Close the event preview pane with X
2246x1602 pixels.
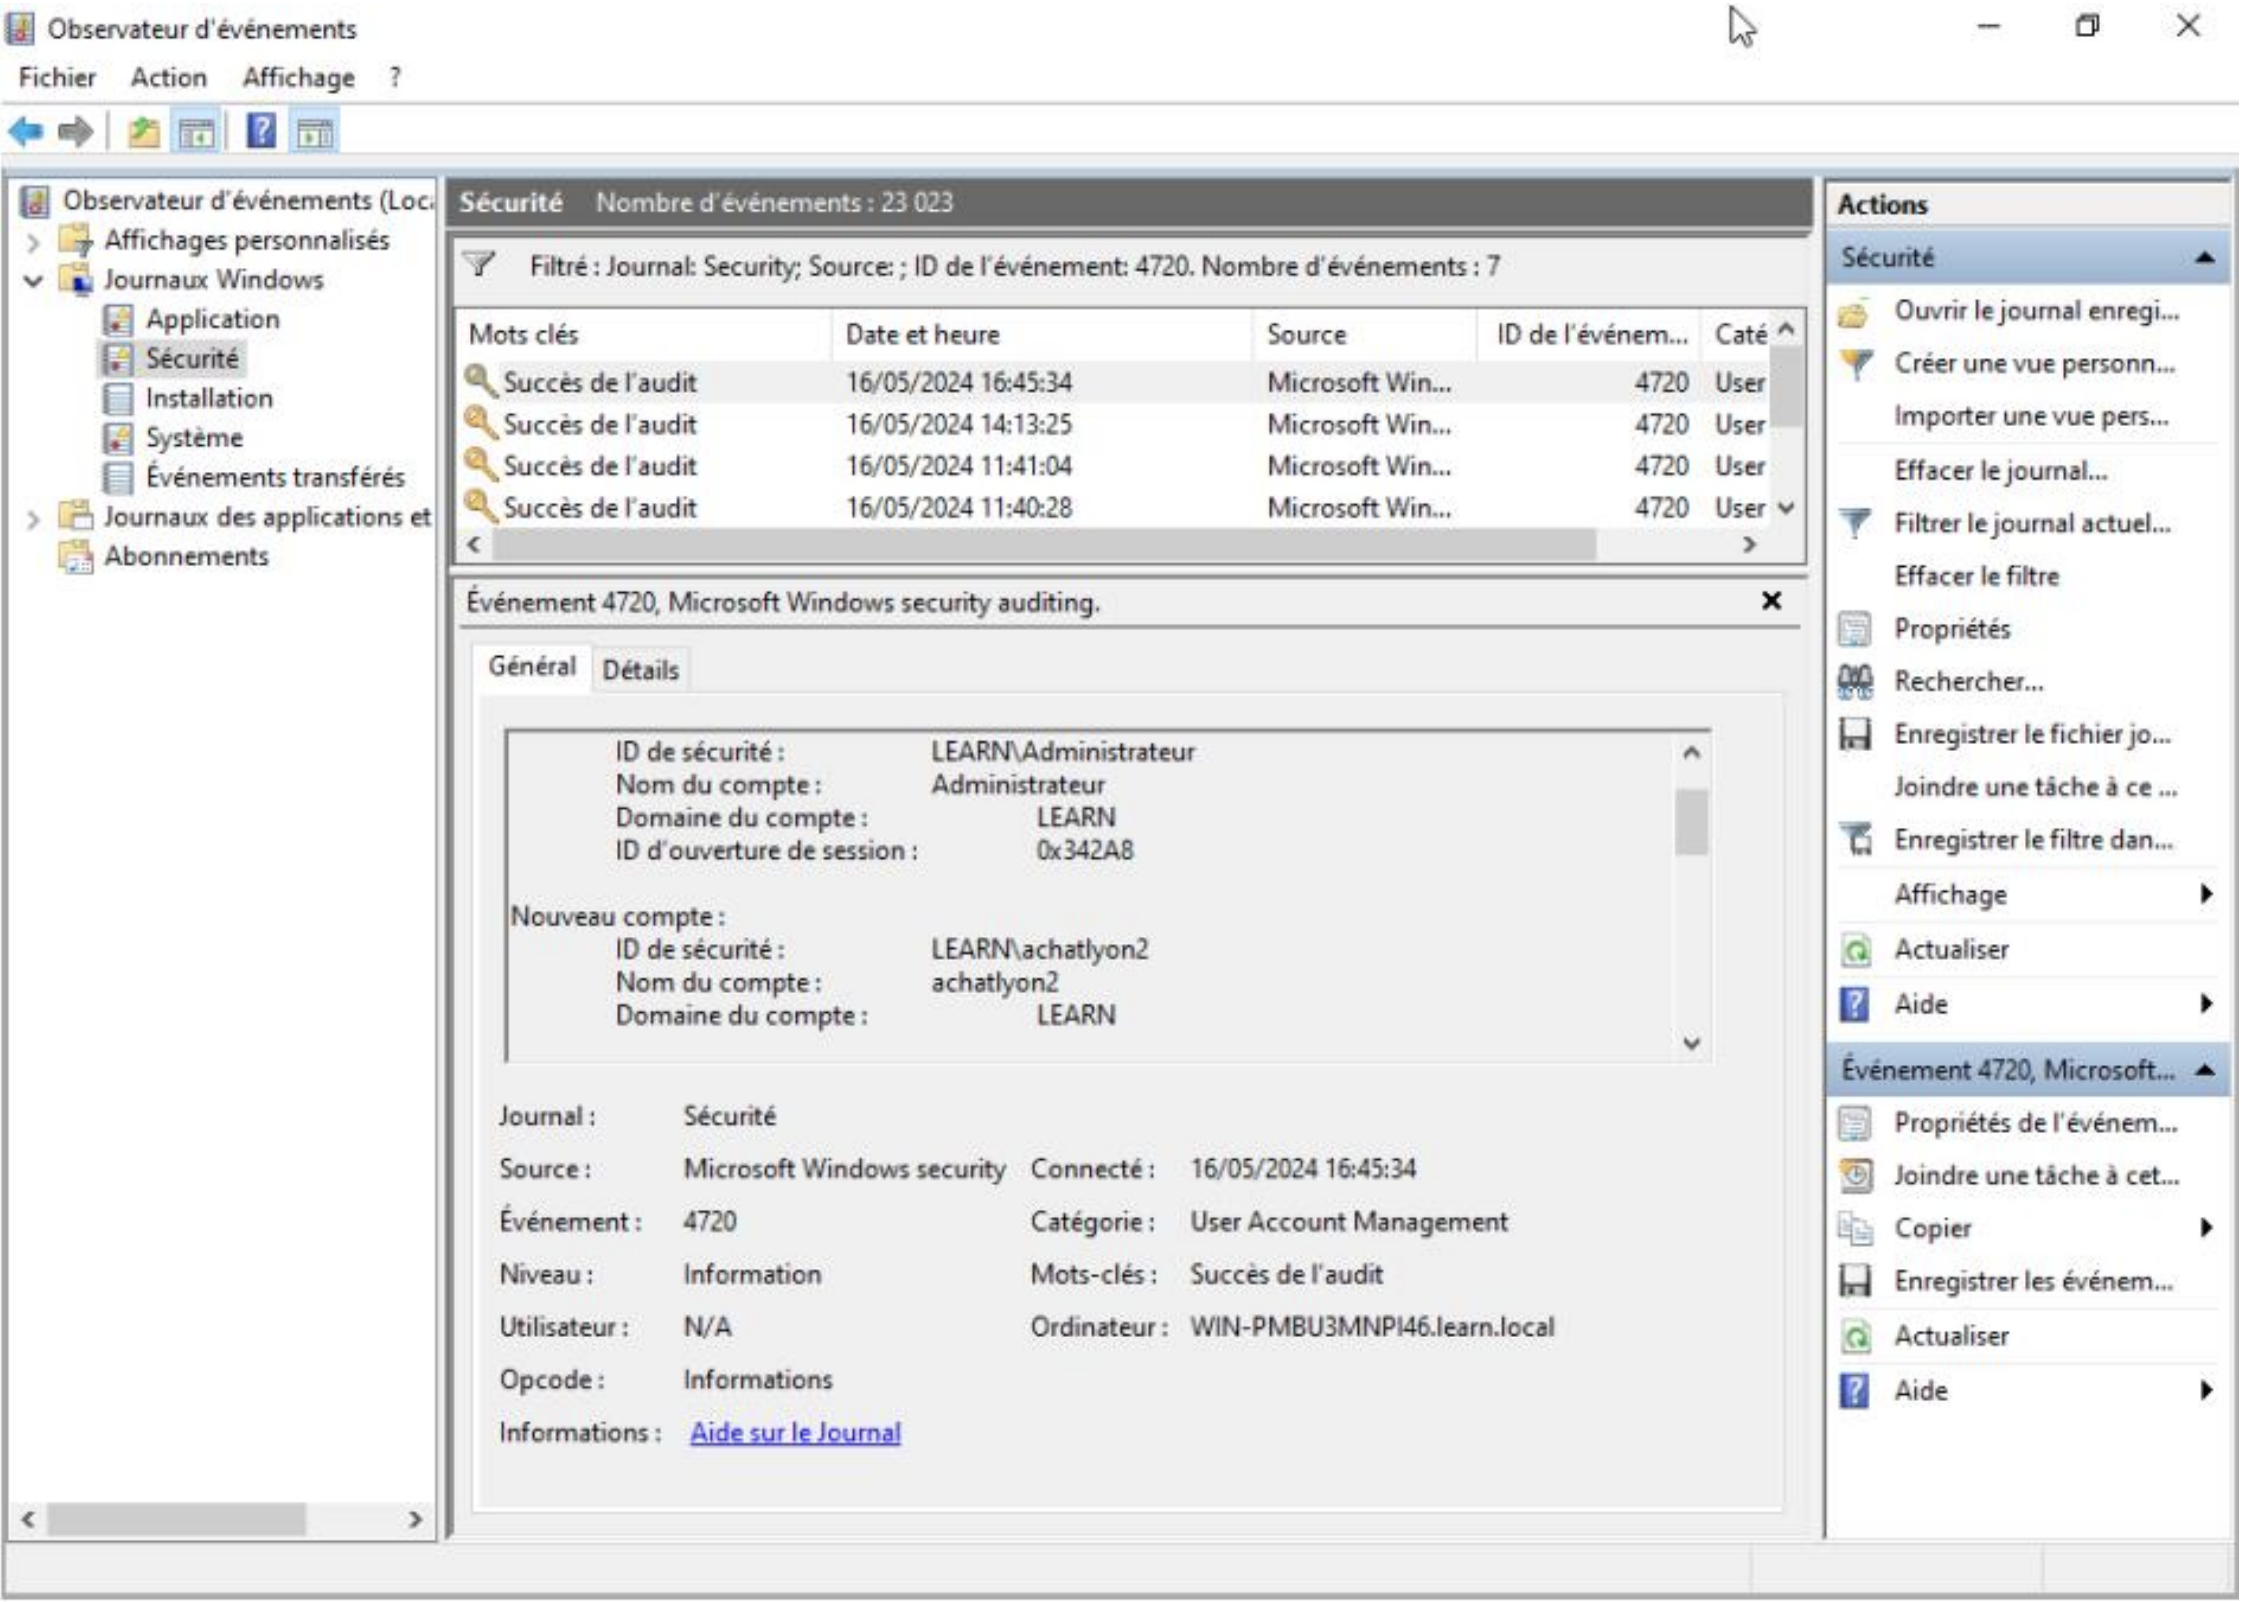pos(1771,601)
